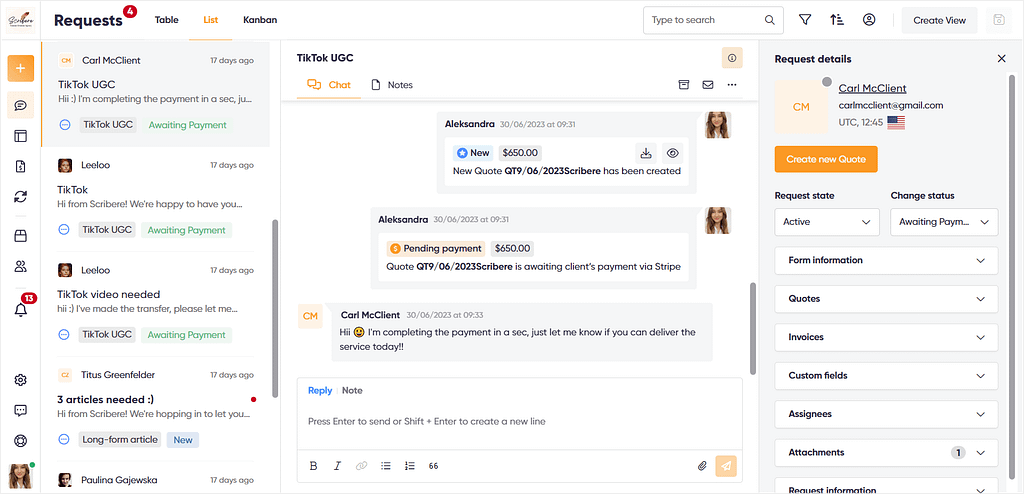Expand the Invoices section

[886, 337]
